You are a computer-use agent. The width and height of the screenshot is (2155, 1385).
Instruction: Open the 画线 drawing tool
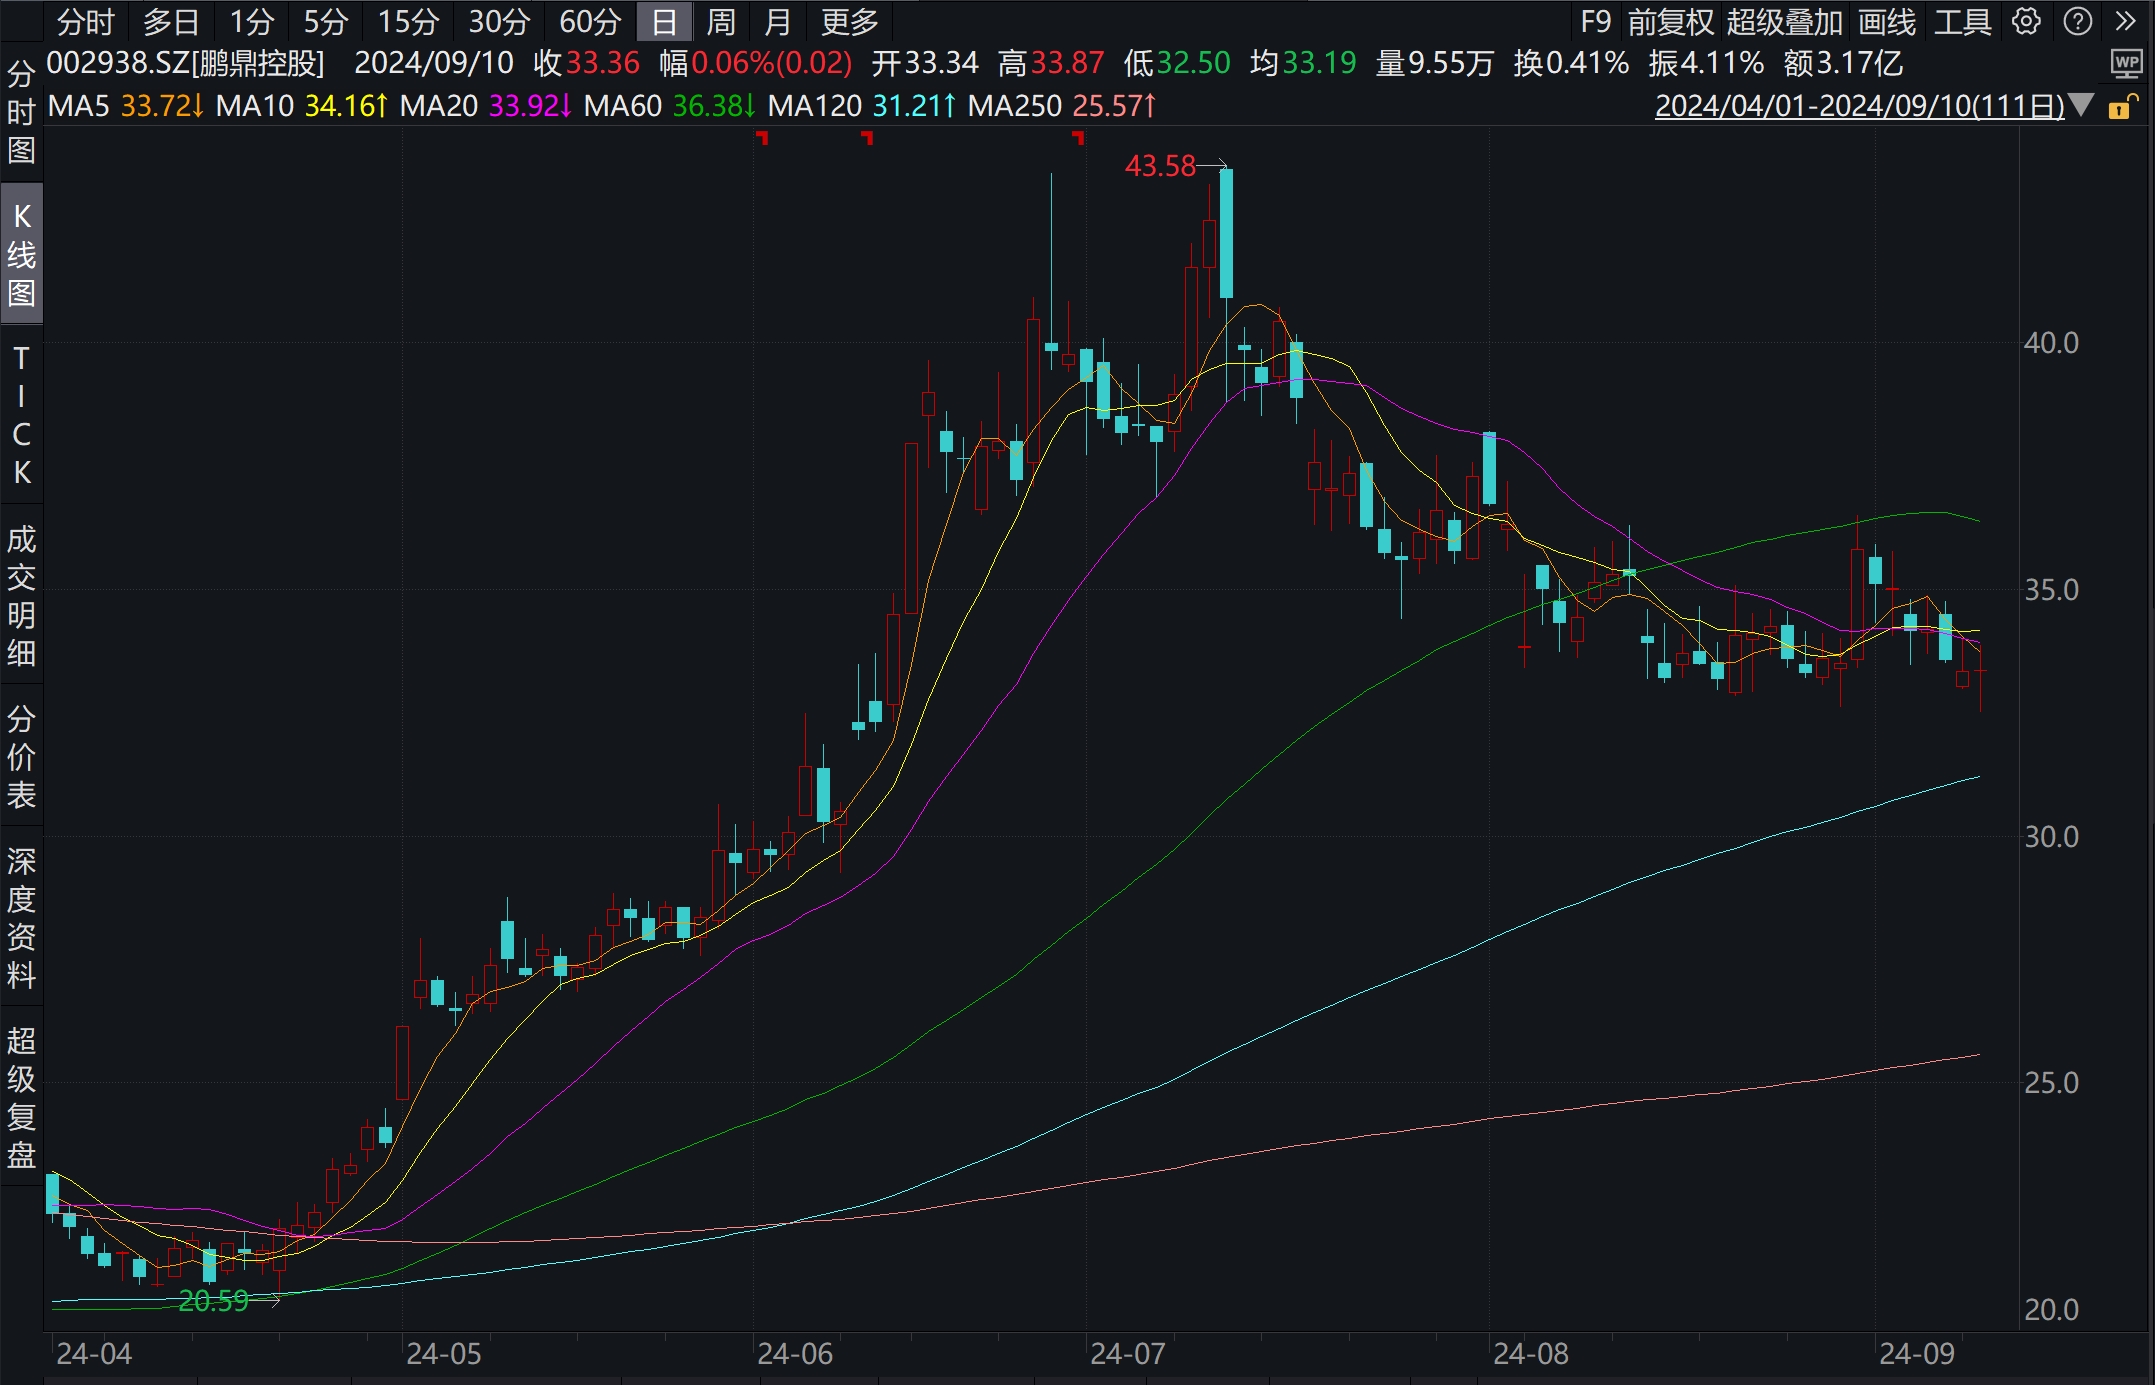pyautogui.click(x=1886, y=21)
